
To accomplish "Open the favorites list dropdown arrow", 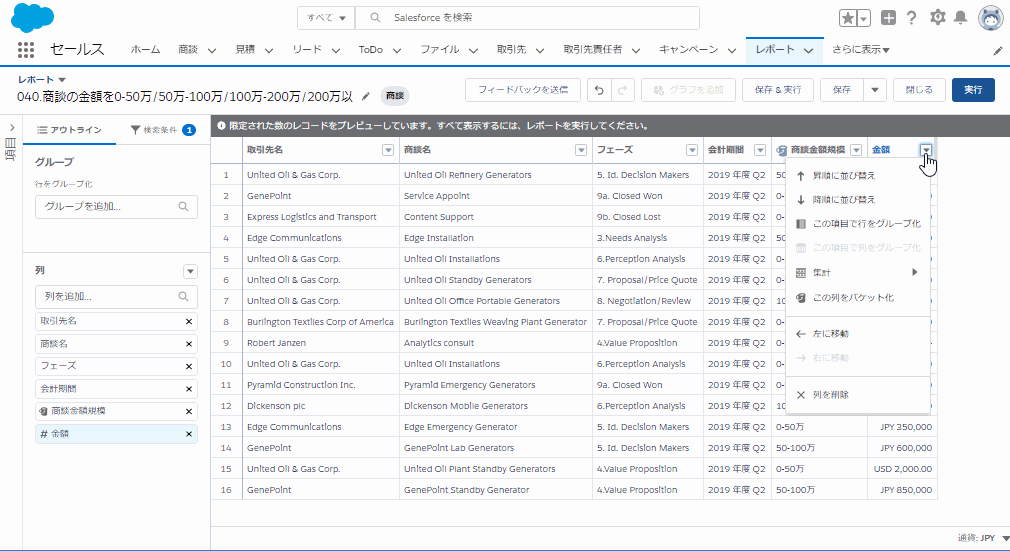I will click(x=864, y=18).
